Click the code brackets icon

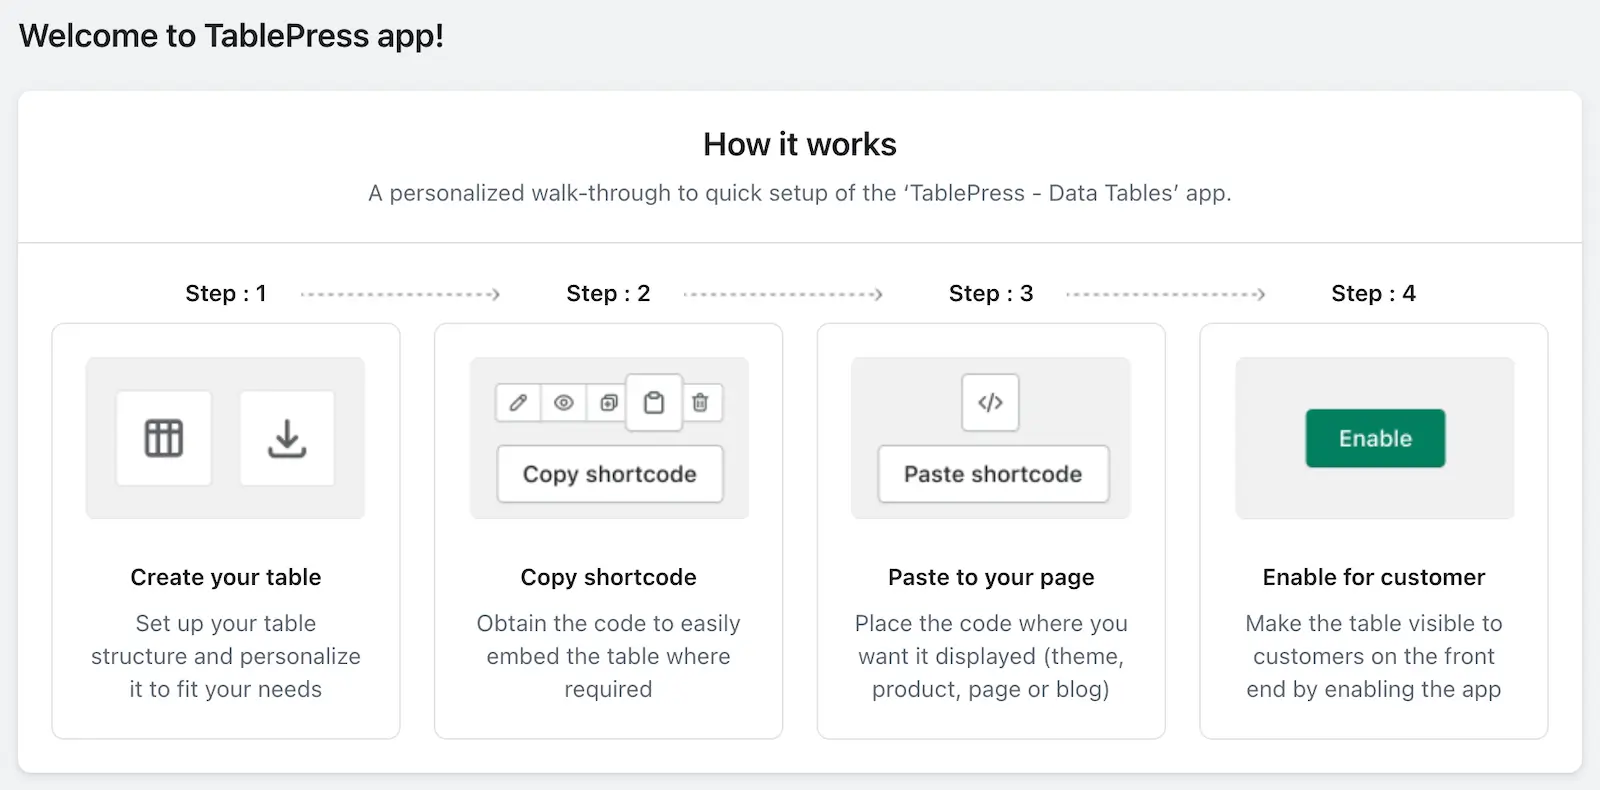tap(990, 403)
